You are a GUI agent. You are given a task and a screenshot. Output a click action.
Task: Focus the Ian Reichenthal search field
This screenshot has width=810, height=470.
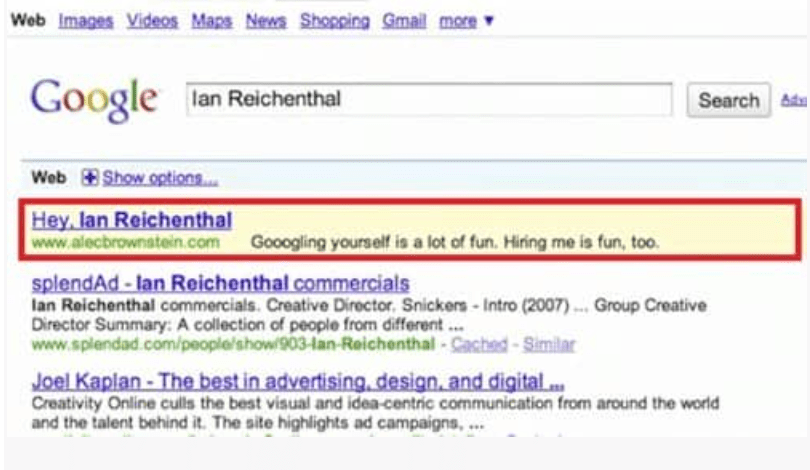tap(429, 99)
